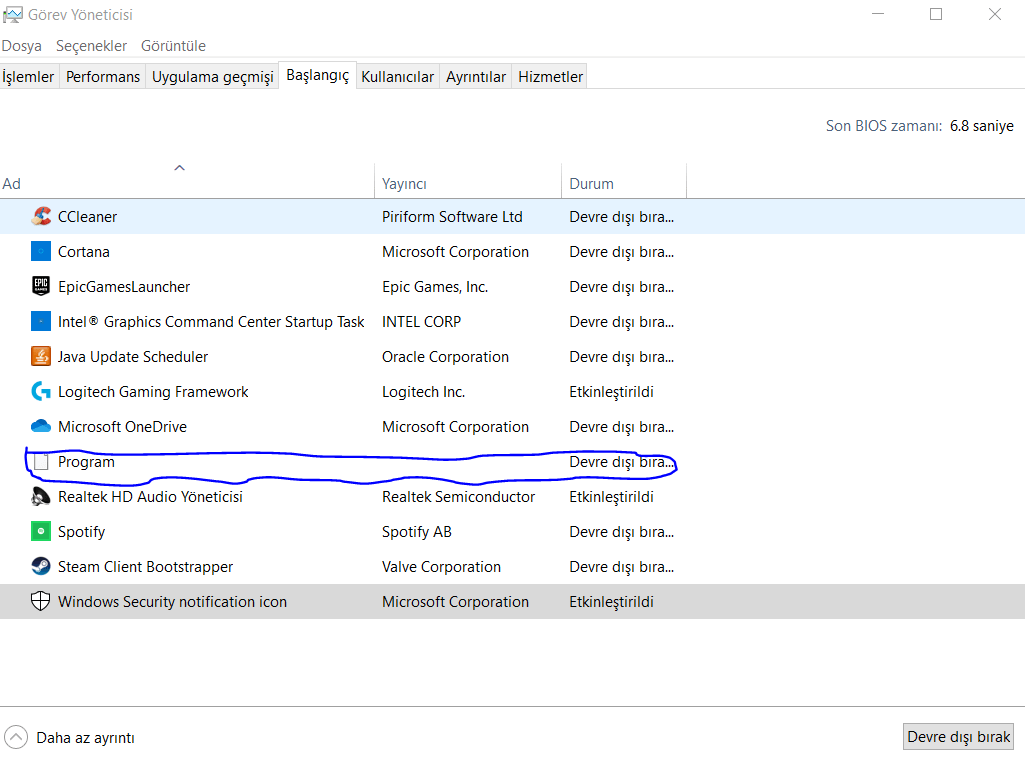Select the Java Update Scheduler name
This screenshot has width=1025, height=761.
[133, 356]
